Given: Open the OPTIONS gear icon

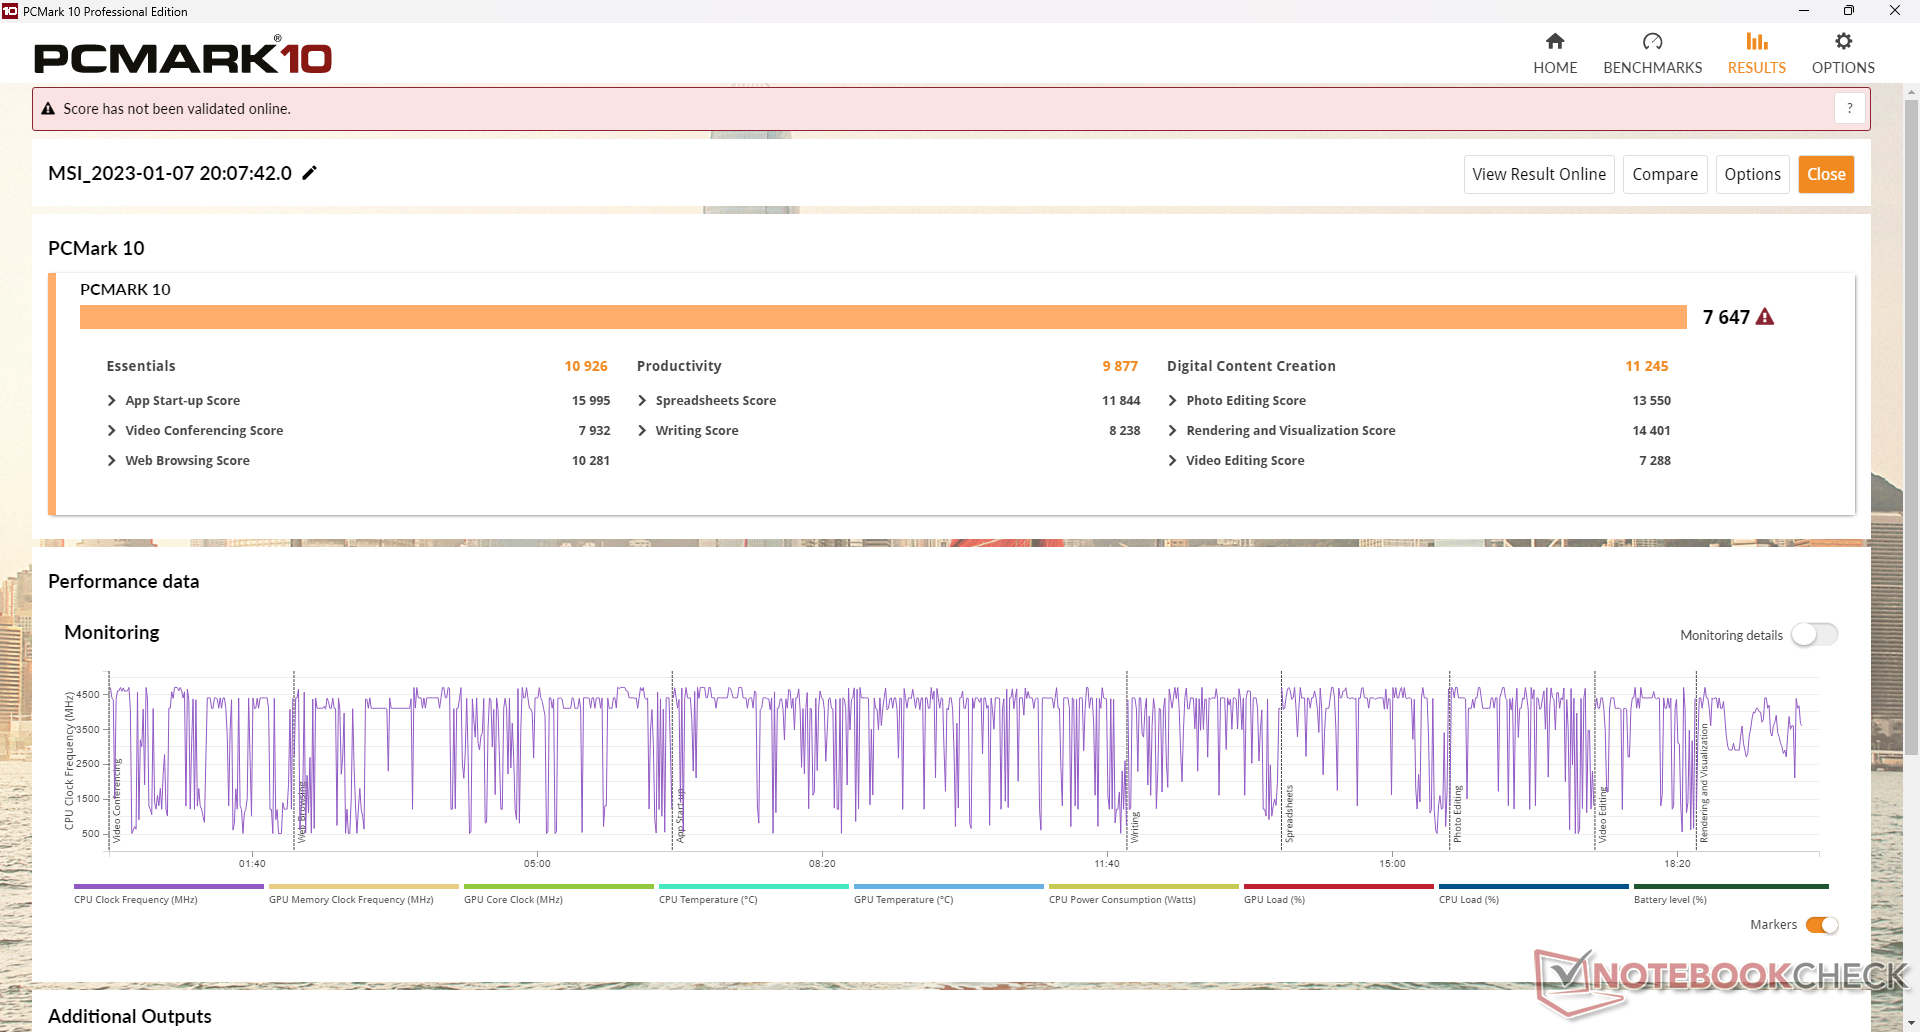Looking at the screenshot, I should click(1843, 41).
